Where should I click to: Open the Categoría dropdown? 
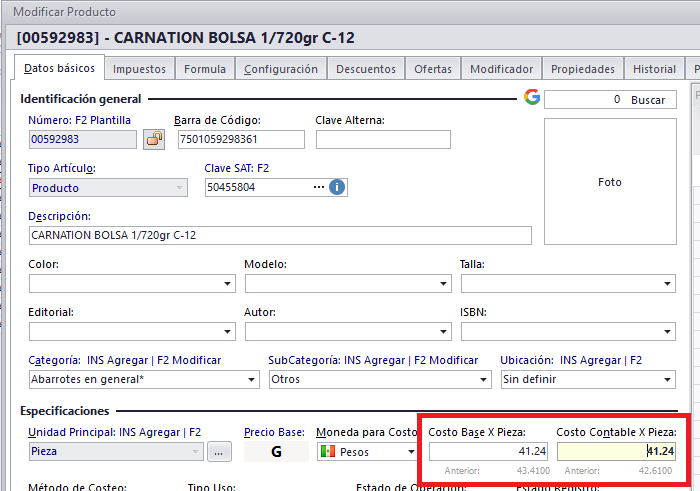tap(252, 379)
